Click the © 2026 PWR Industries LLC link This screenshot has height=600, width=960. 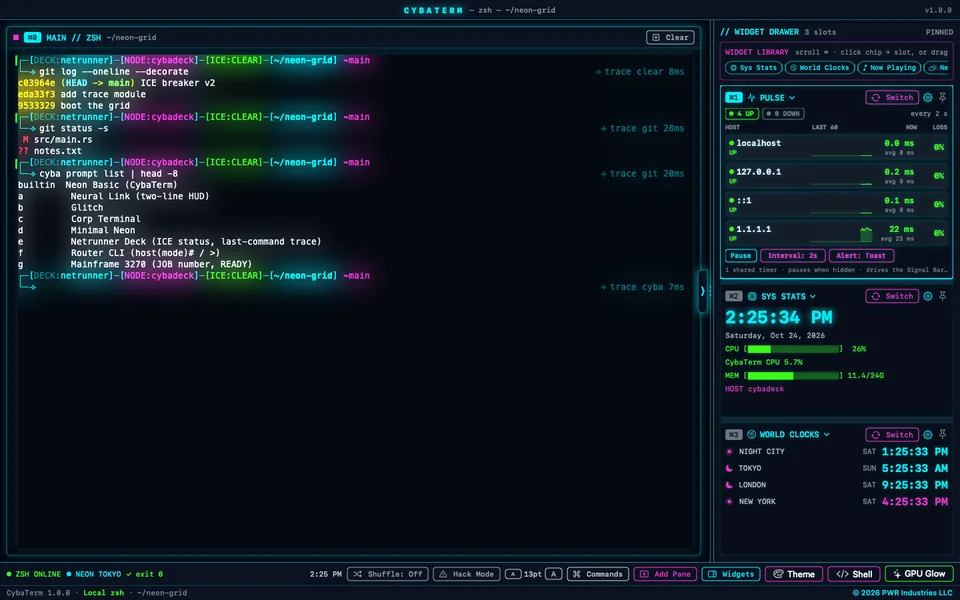pyautogui.click(x=902, y=593)
